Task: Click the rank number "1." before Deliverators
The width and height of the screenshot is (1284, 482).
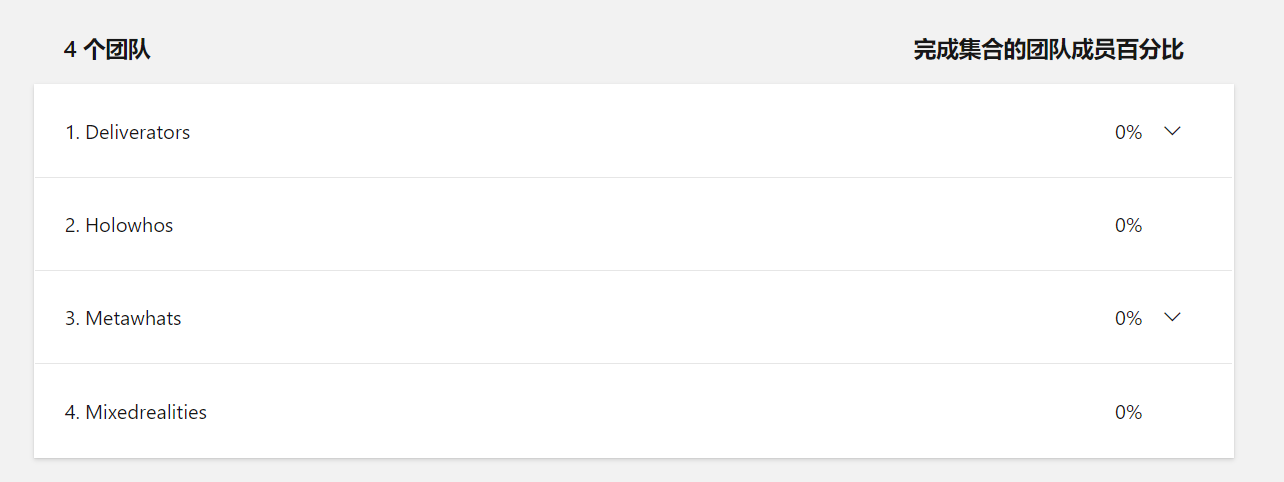Action: point(72,132)
